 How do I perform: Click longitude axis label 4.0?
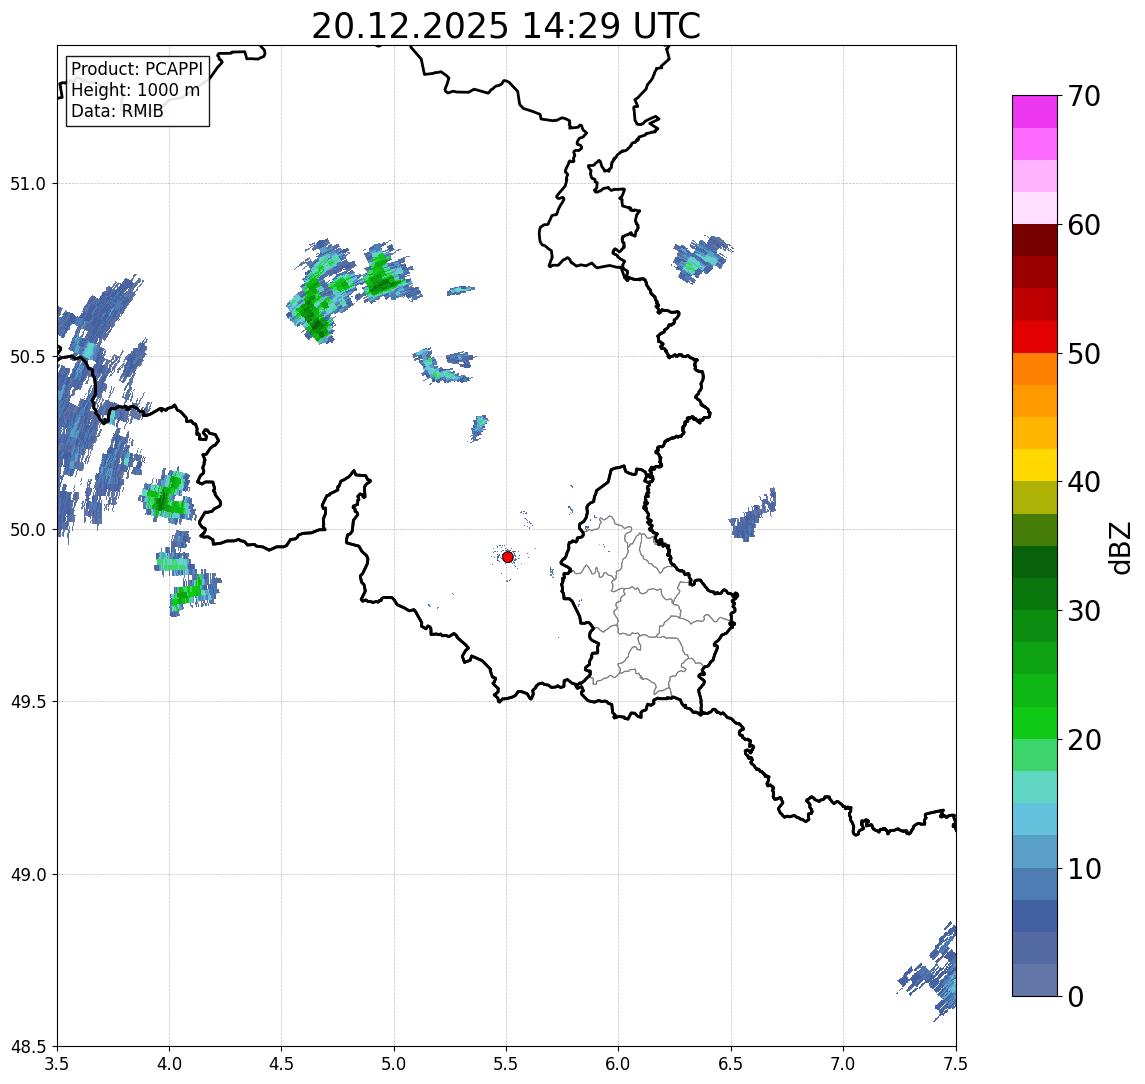point(169,1064)
